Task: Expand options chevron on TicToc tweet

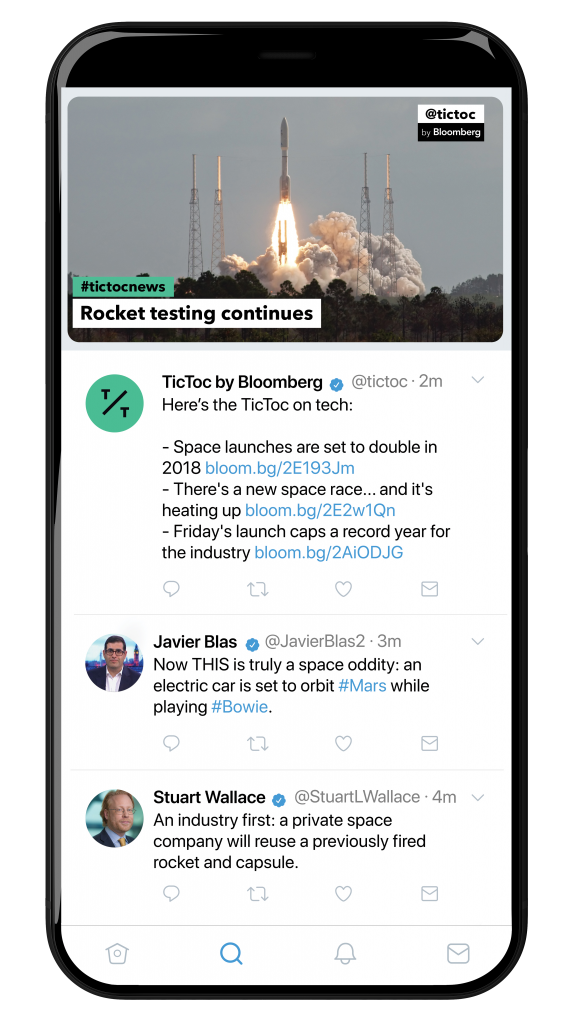Action: (478, 380)
